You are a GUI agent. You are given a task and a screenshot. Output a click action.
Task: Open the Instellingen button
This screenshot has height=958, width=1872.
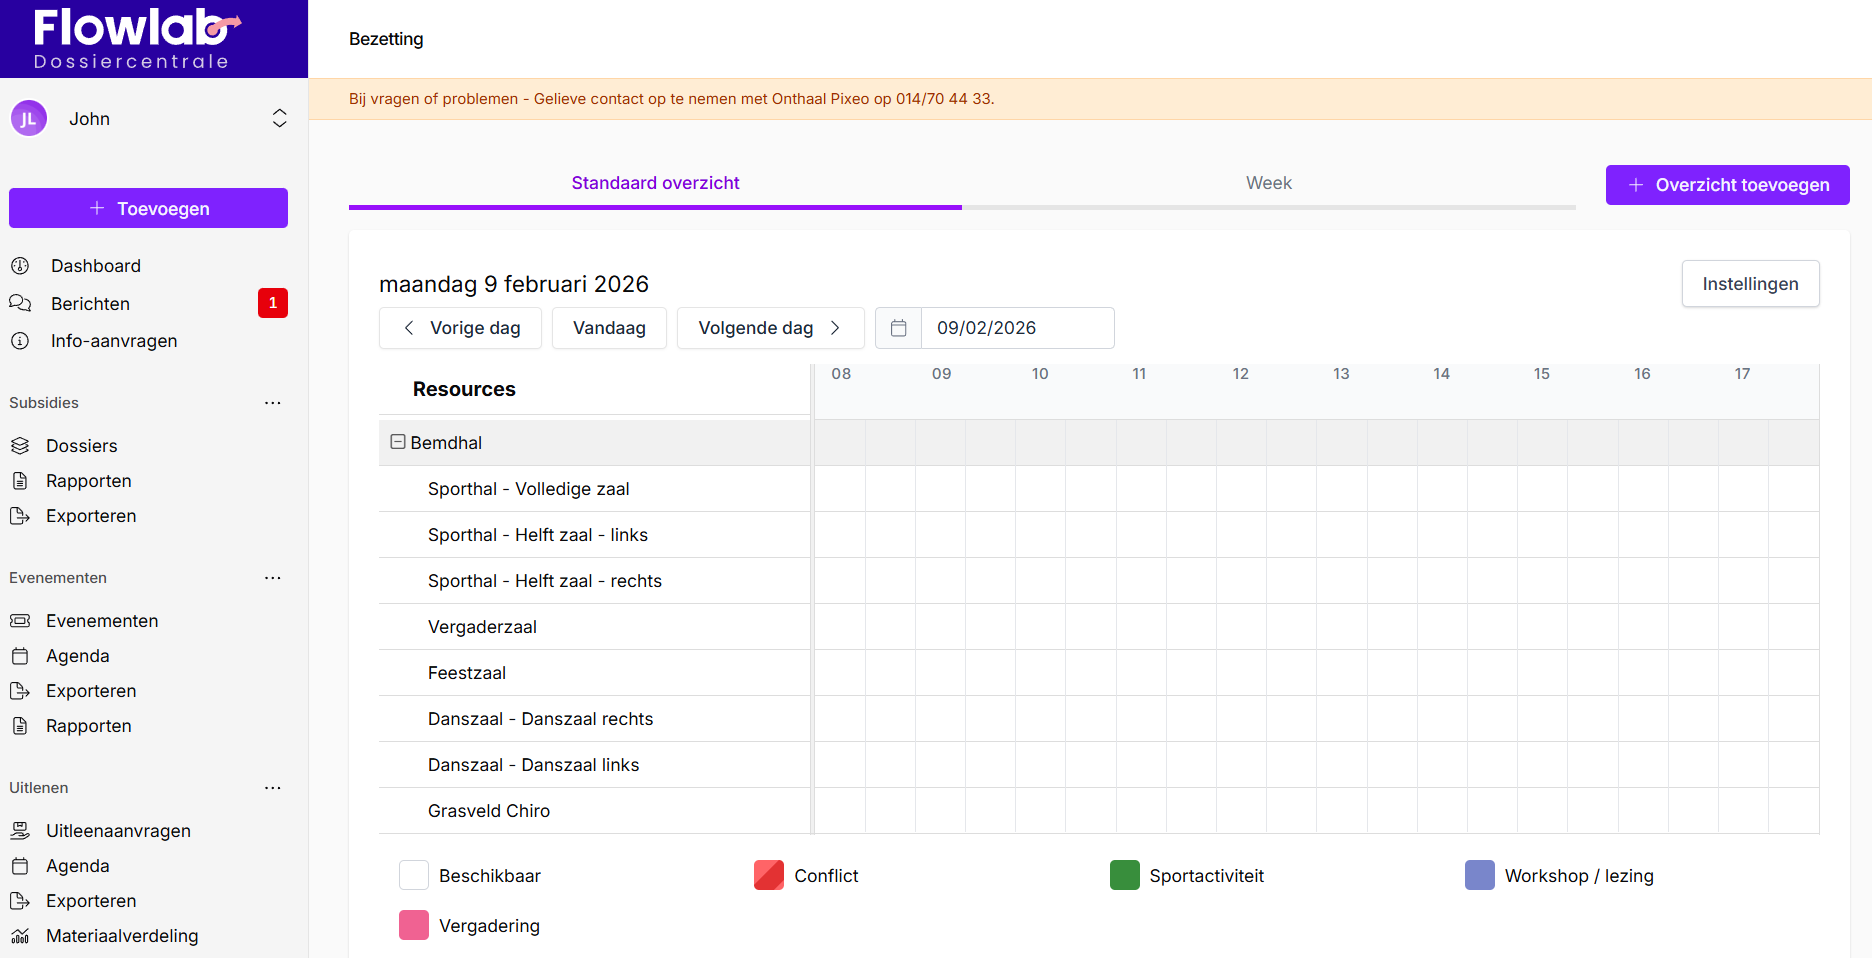[1750, 284]
